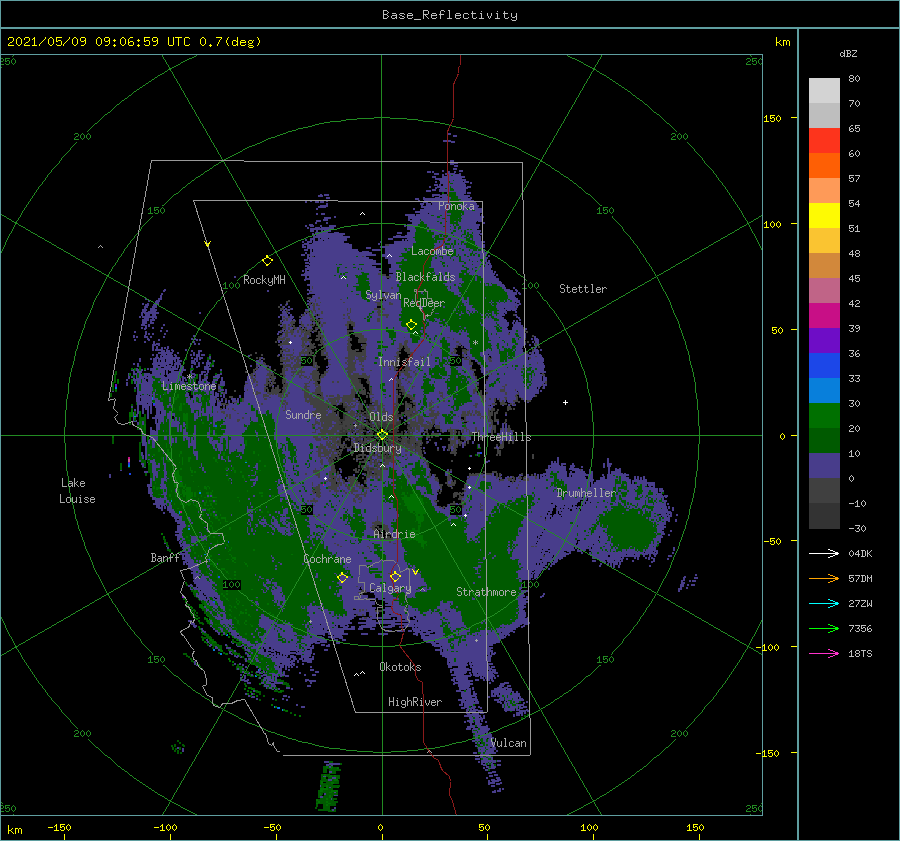Click the RedDeer city label

click(424, 303)
